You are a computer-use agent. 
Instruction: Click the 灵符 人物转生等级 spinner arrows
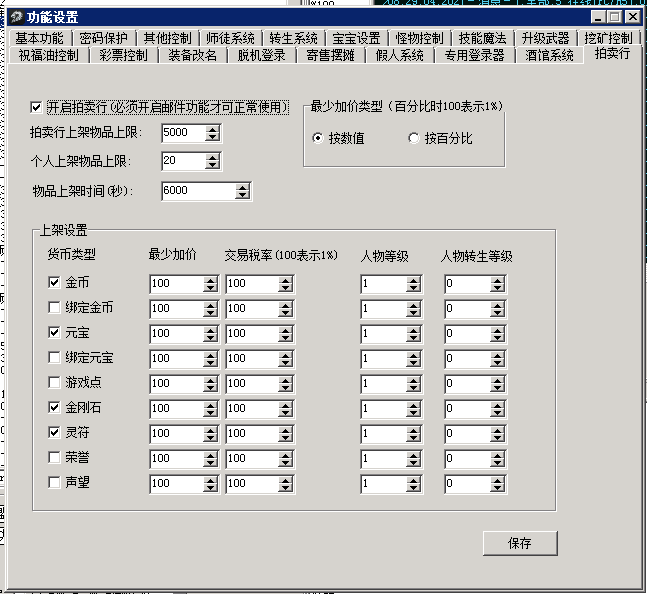click(x=498, y=434)
